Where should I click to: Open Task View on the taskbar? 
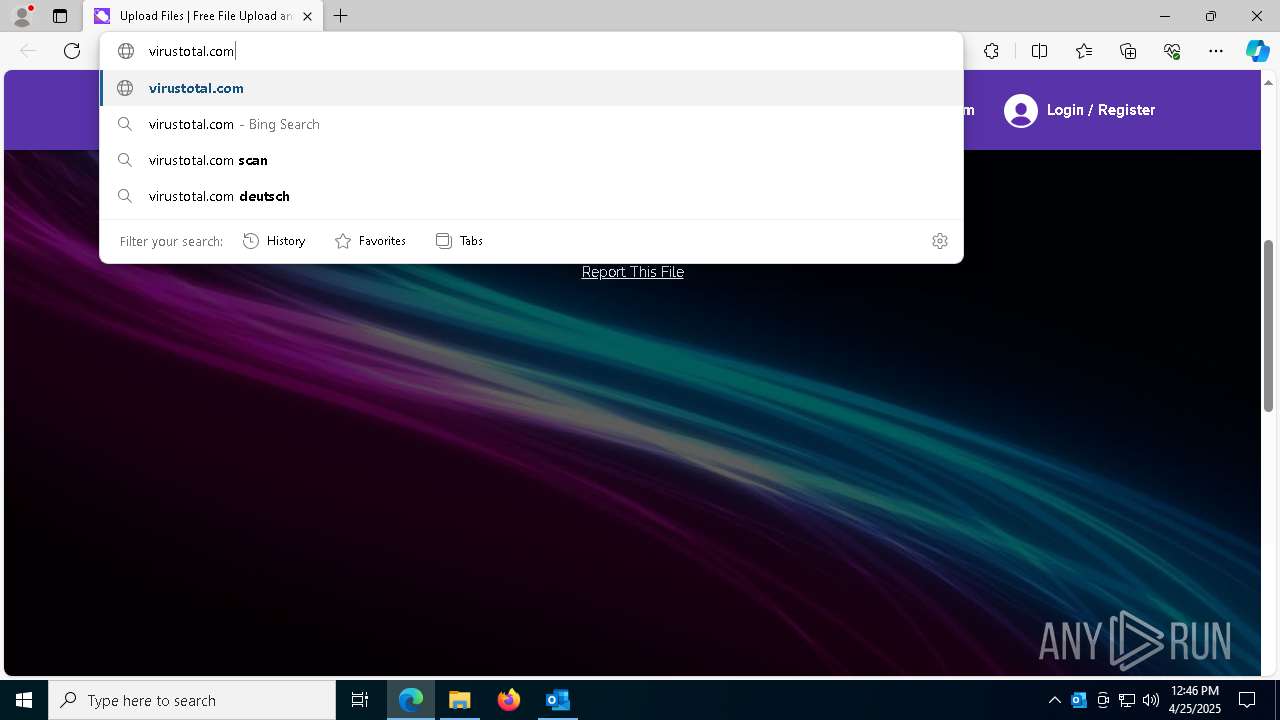[360, 700]
